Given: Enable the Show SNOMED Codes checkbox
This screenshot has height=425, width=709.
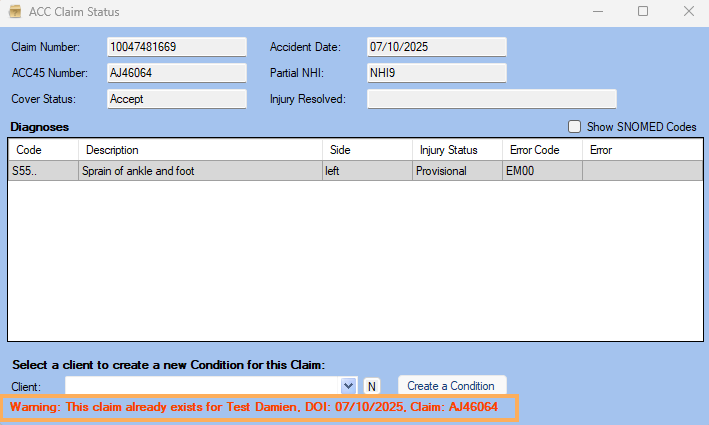Looking at the screenshot, I should (x=575, y=127).
